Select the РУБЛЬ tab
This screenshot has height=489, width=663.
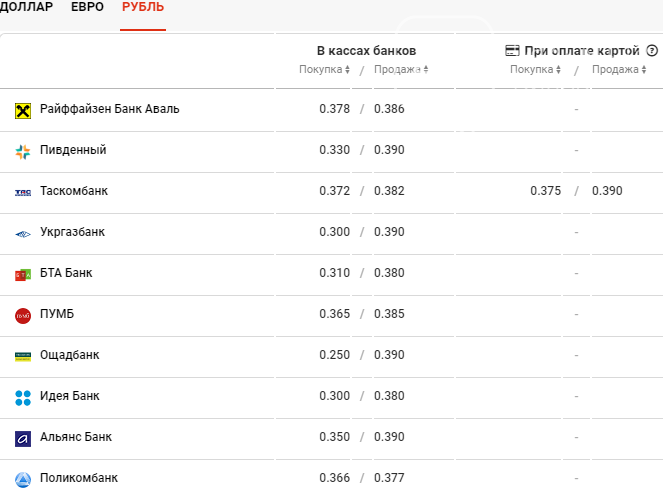[x=143, y=7]
